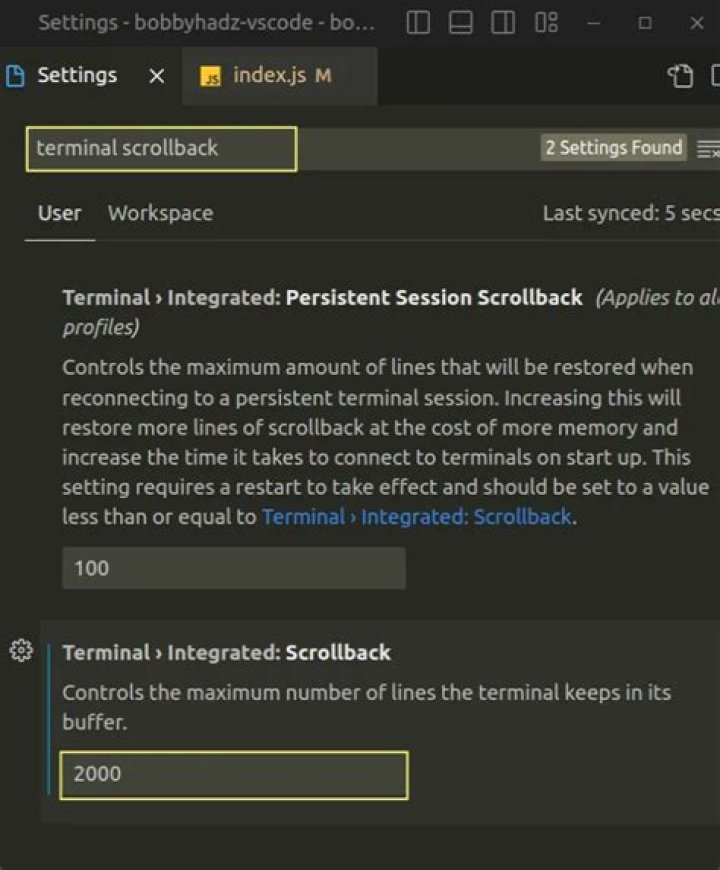Select the Terminal Integrated Scrollback setting title
Screen dimensions: 720x870
226,653
